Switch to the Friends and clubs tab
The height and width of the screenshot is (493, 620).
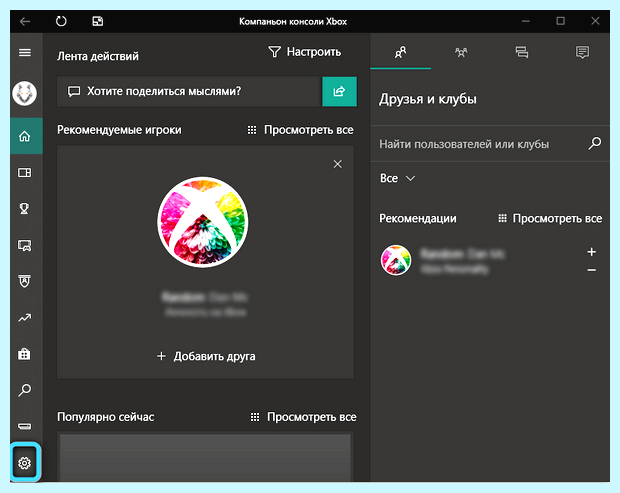[x=401, y=52]
